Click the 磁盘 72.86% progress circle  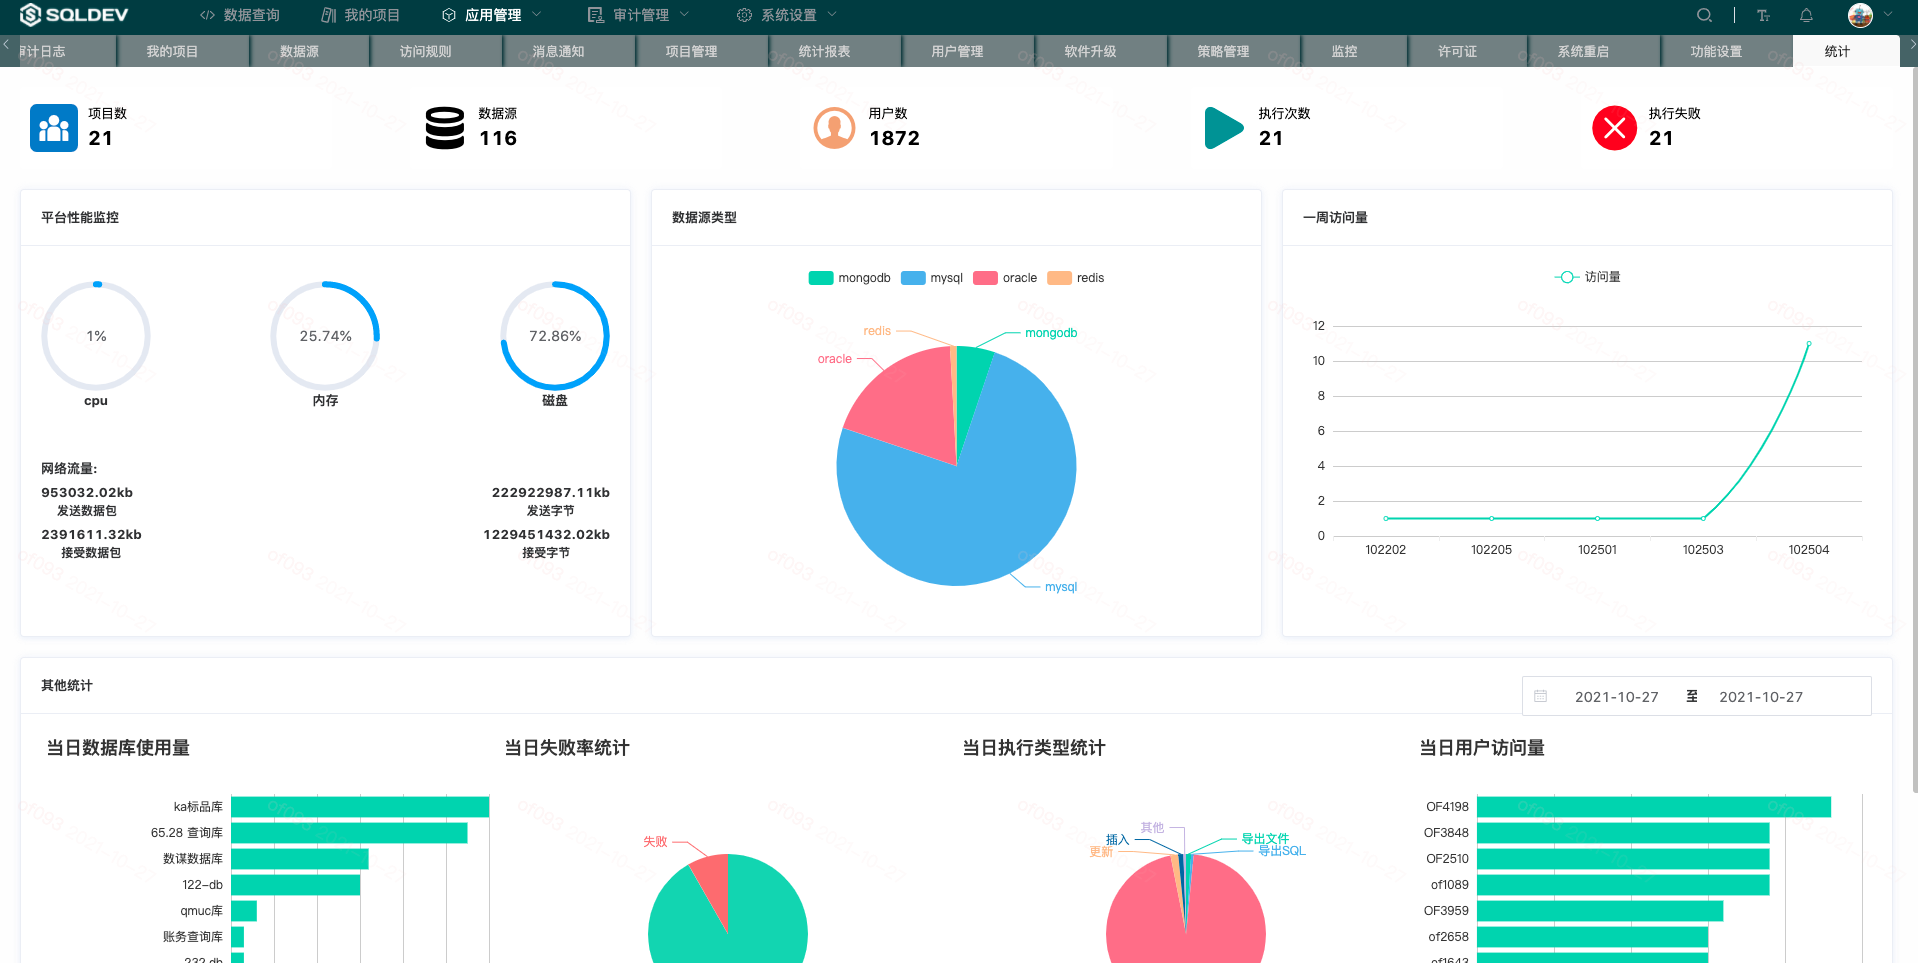[x=555, y=336]
